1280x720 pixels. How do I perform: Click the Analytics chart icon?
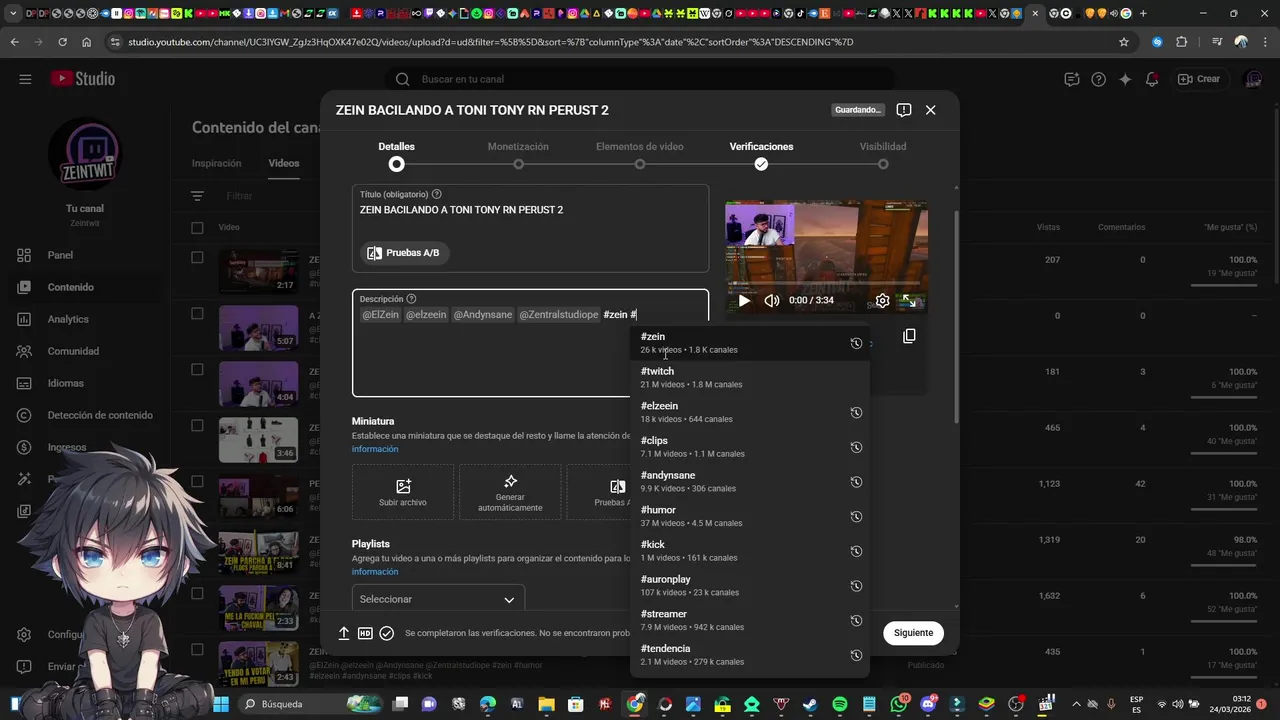coord(25,319)
